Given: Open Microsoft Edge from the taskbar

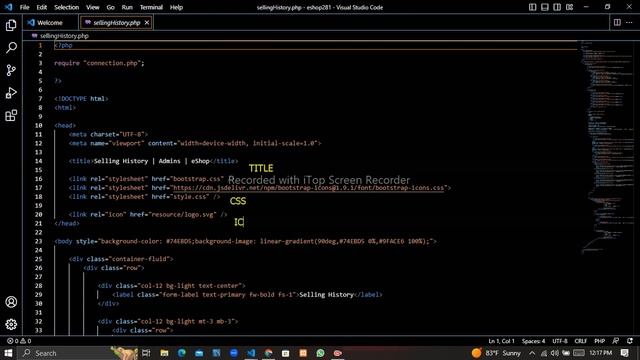Looking at the screenshot, I should click(x=182, y=353).
